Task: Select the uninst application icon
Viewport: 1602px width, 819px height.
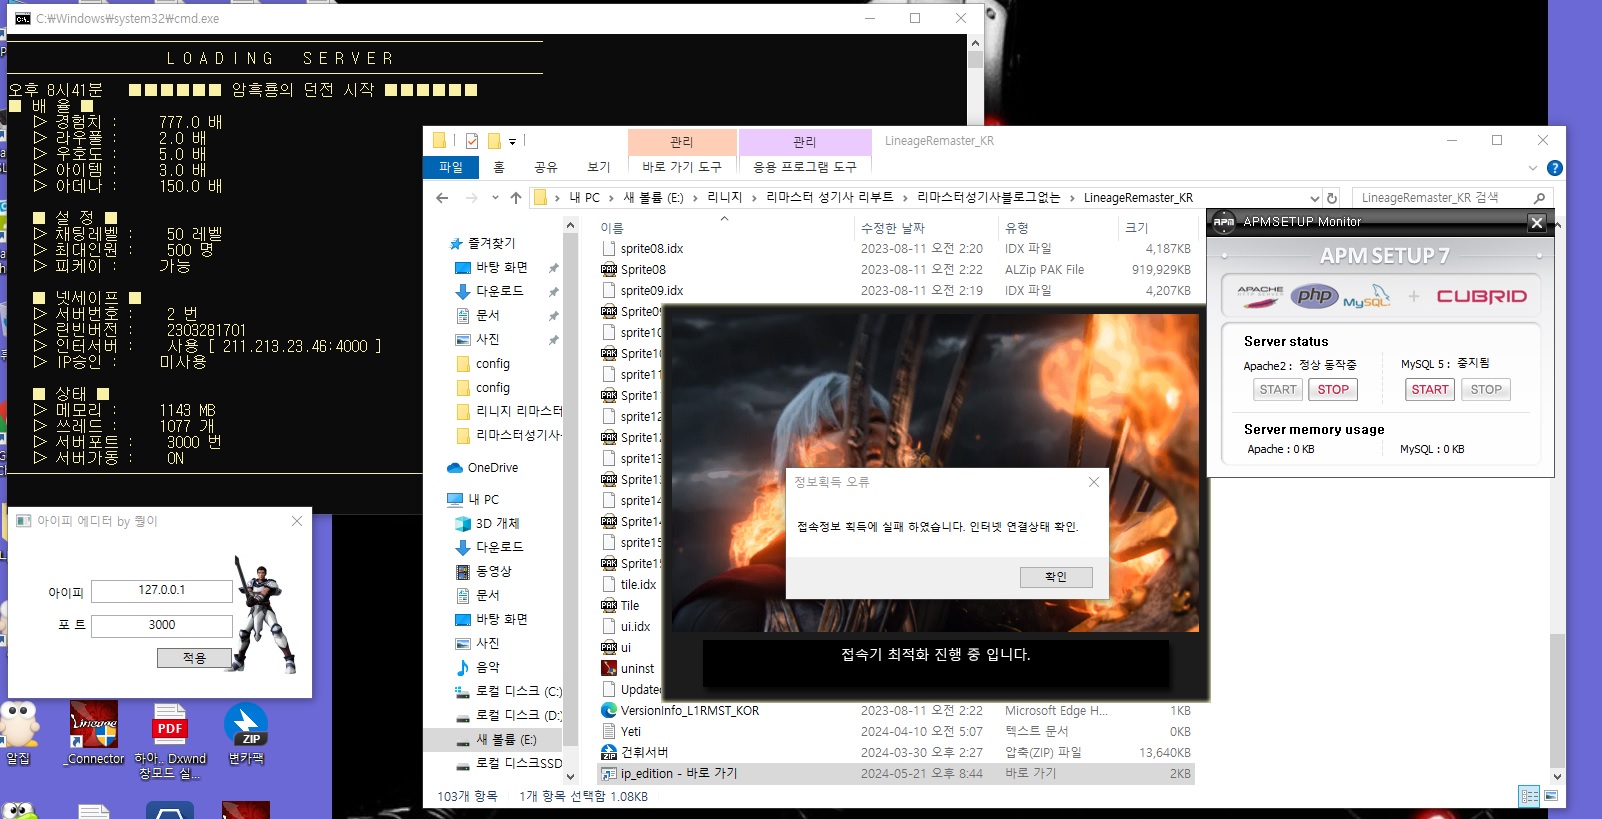Action: [608, 668]
